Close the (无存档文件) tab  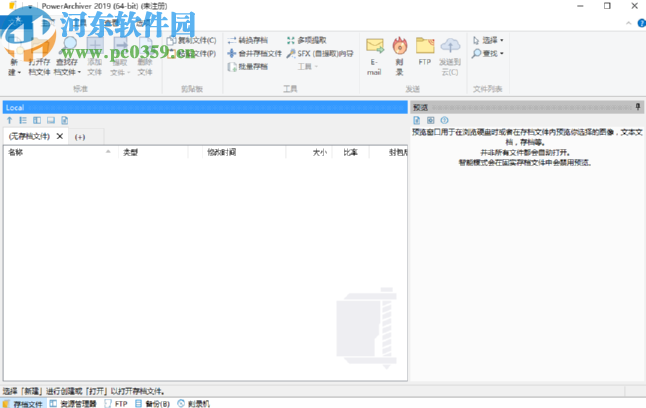[x=60, y=136]
